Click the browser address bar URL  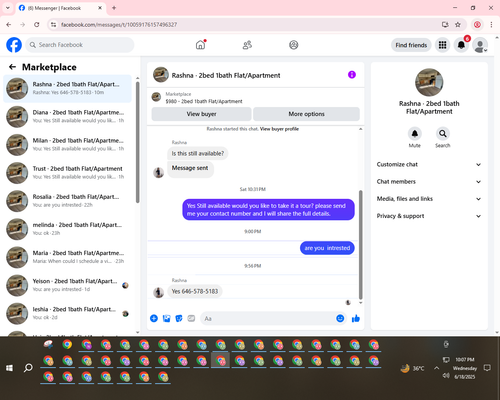click(119, 25)
